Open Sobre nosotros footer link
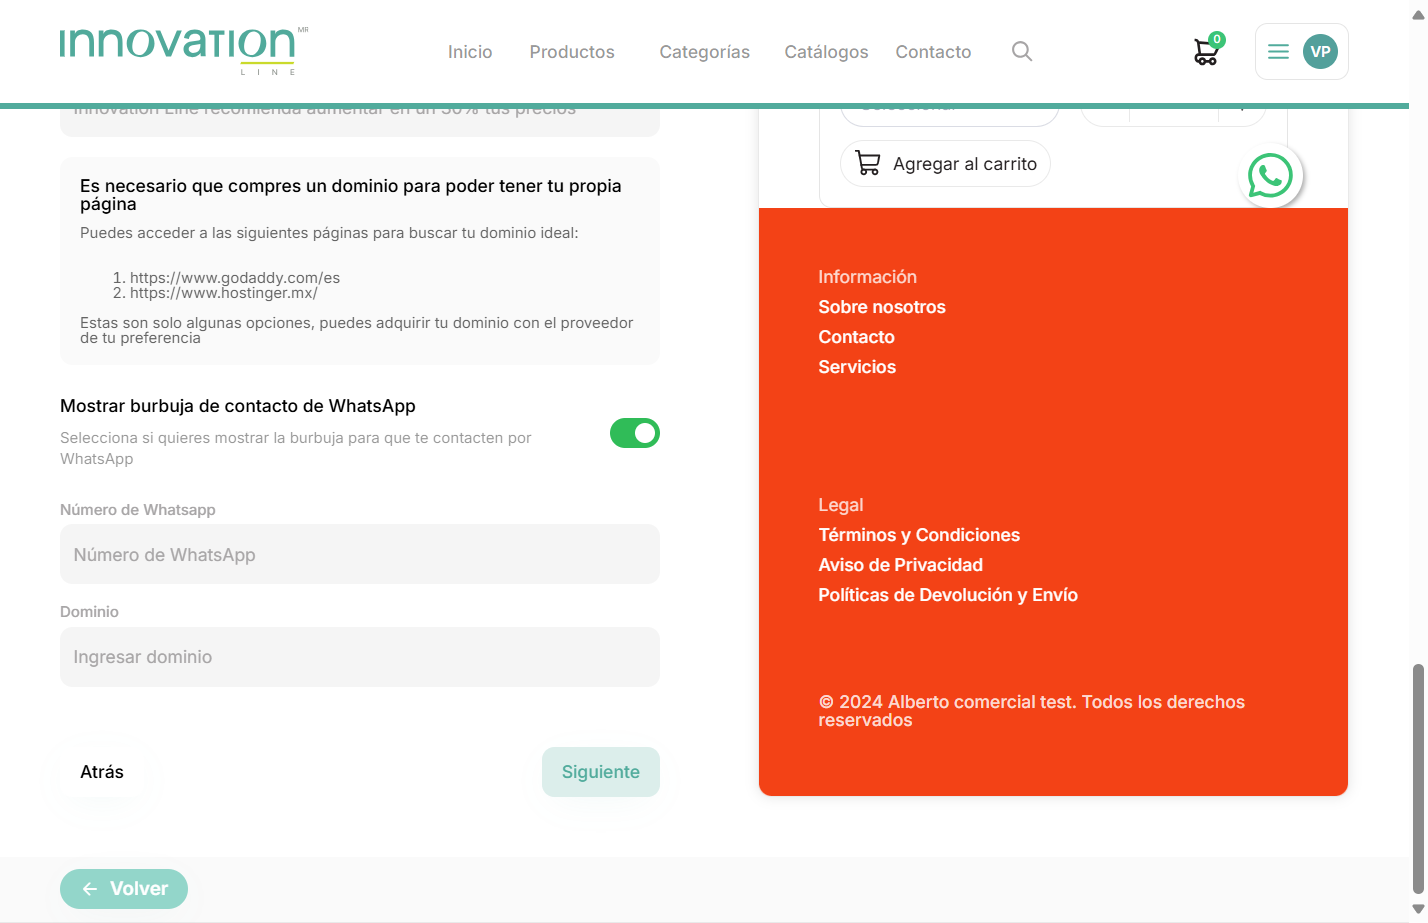This screenshot has height=923, width=1428. [882, 307]
